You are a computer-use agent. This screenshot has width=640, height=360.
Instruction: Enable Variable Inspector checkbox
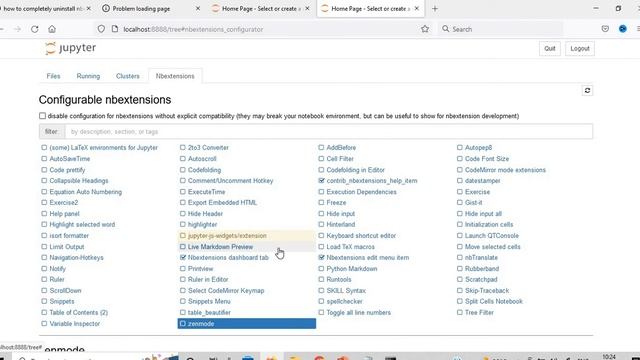(44, 323)
